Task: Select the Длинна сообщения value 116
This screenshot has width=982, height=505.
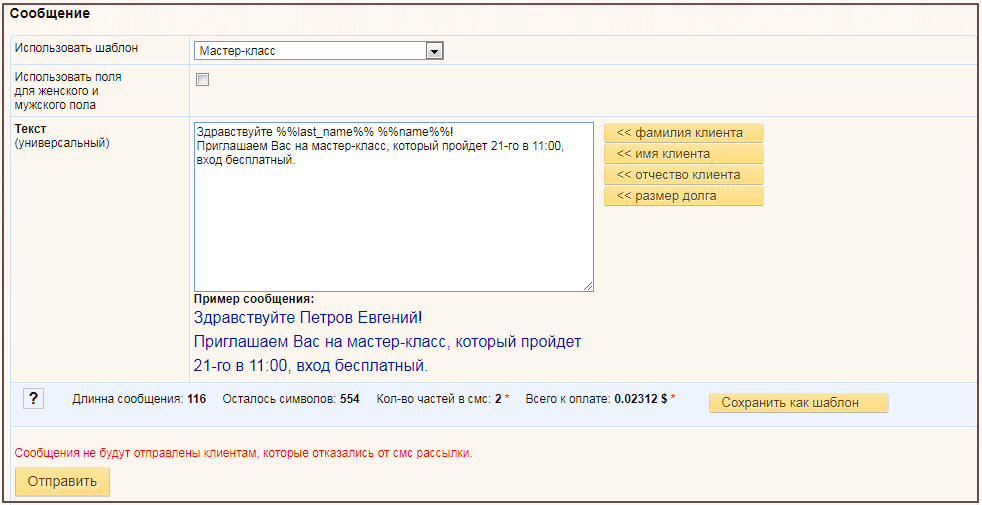Action: 196,399
